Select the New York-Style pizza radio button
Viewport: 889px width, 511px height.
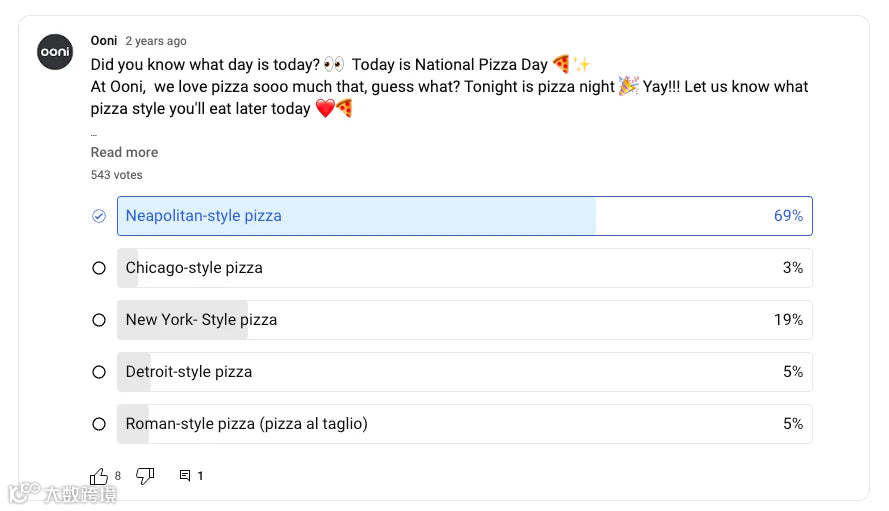[99, 320]
